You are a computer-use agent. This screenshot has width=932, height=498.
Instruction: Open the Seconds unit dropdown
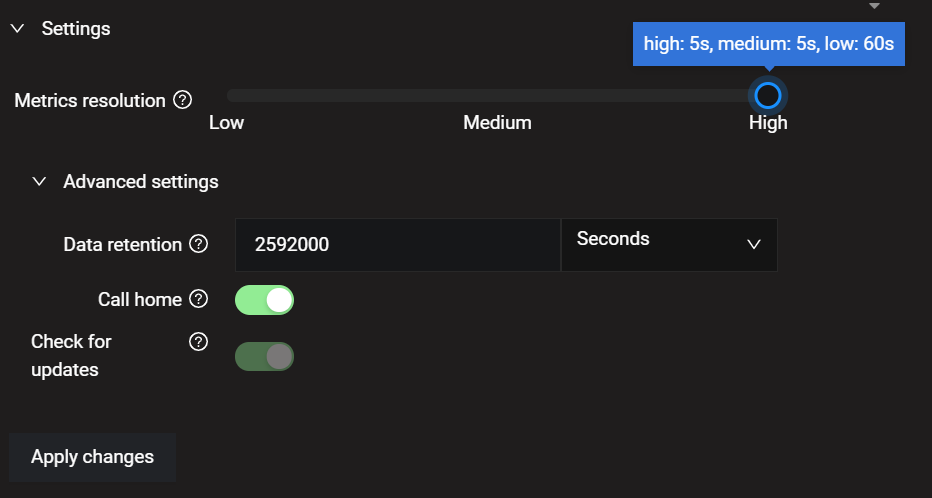pos(668,244)
